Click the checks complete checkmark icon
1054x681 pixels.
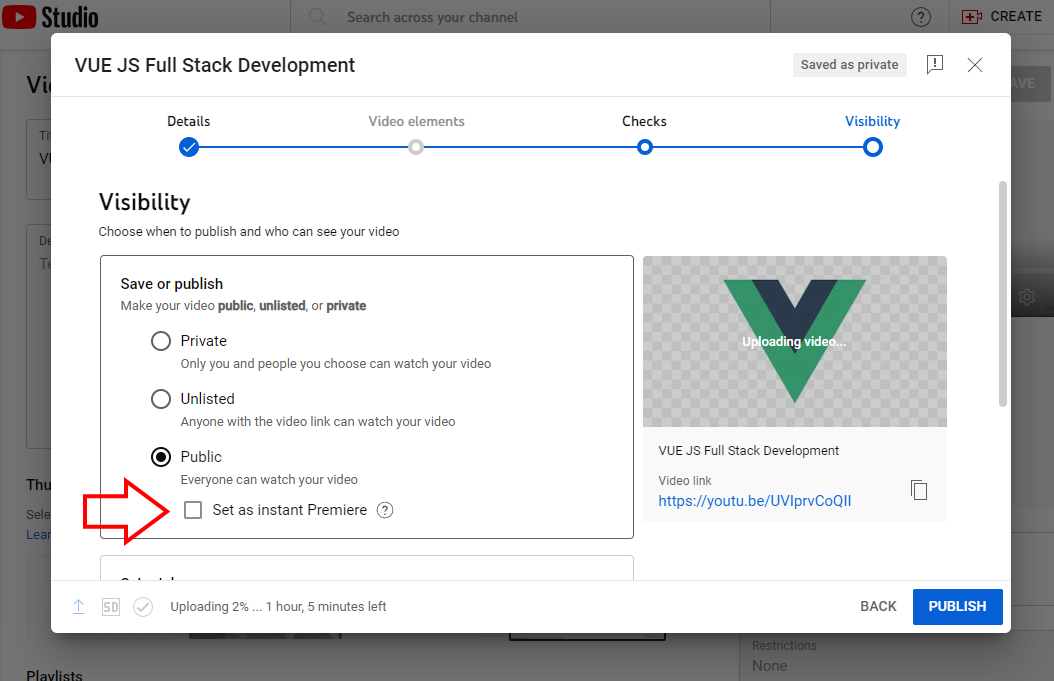coord(143,607)
